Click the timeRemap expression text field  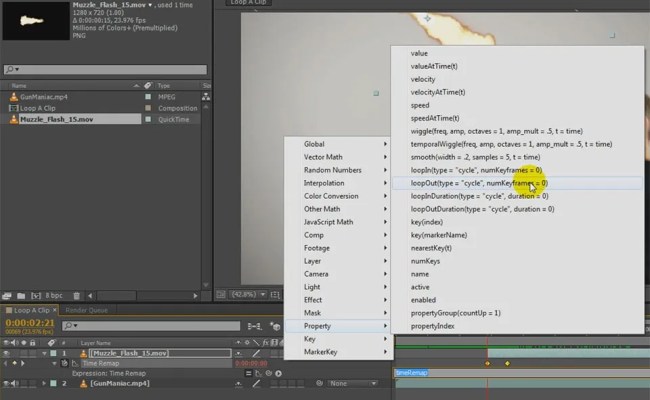521,373
